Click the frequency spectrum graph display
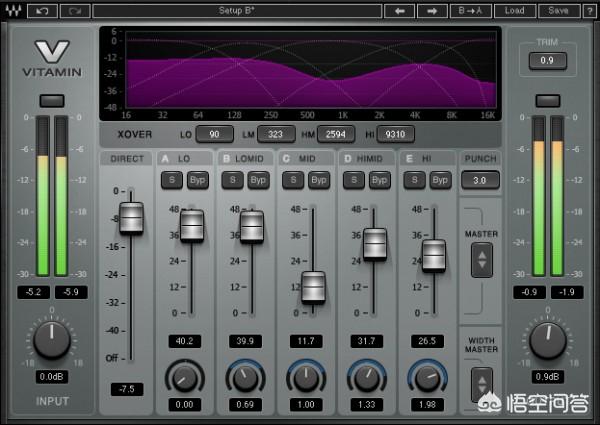The image size is (600, 425). (300, 73)
